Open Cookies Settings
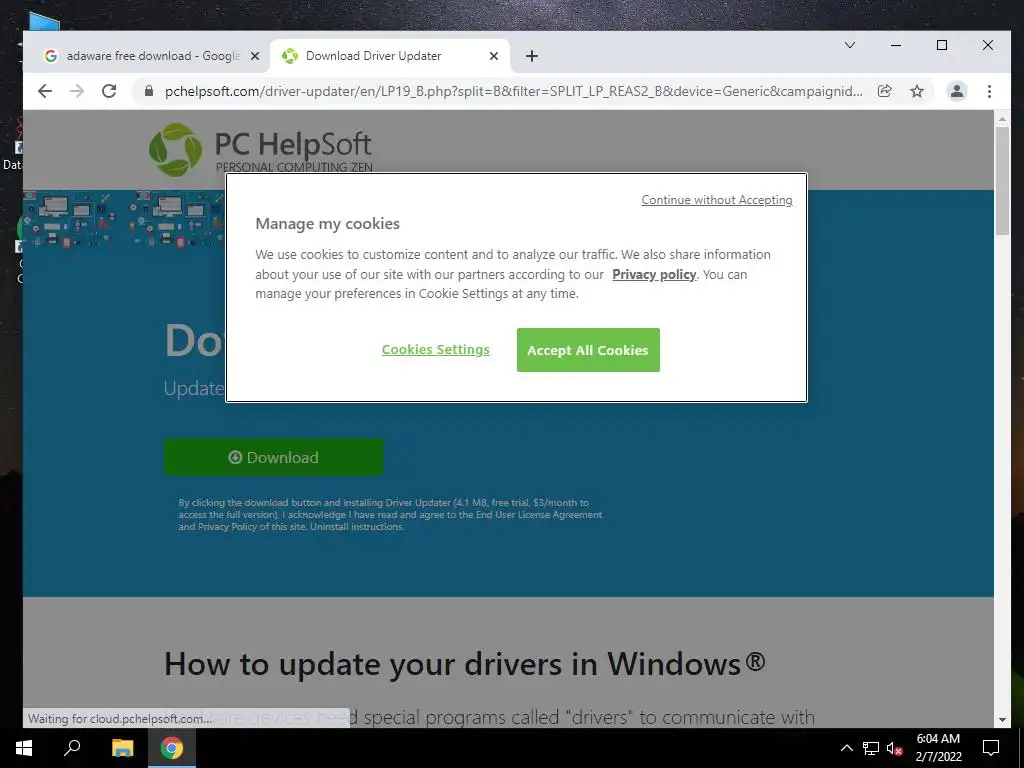Image resolution: width=1024 pixels, height=768 pixels. pos(436,349)
